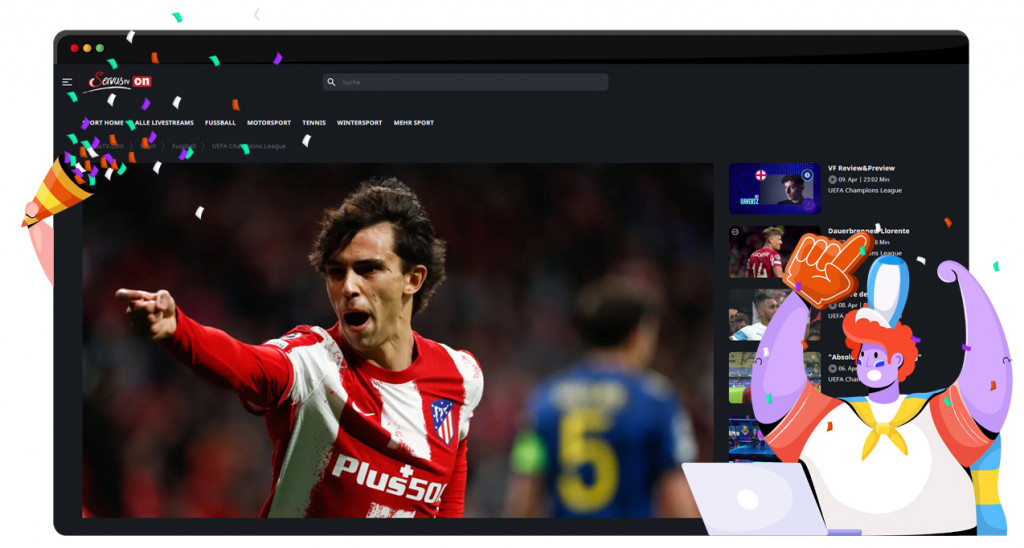Open the hamburger menu beside the ServusTV logo

67,82
